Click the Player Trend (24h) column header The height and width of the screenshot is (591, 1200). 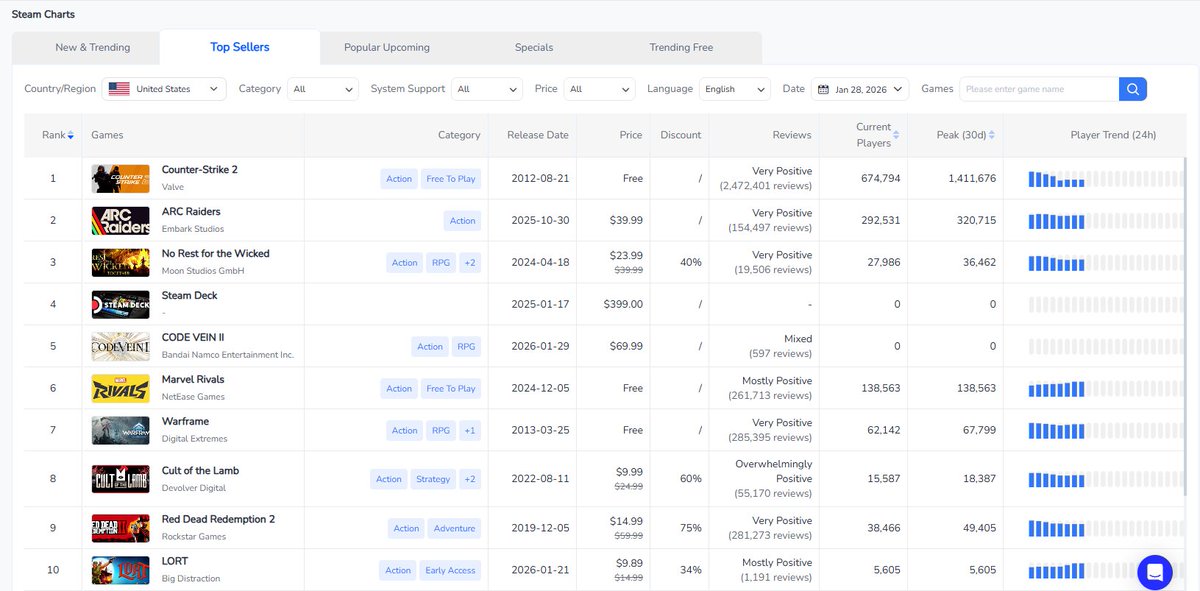pos(1113,135)
